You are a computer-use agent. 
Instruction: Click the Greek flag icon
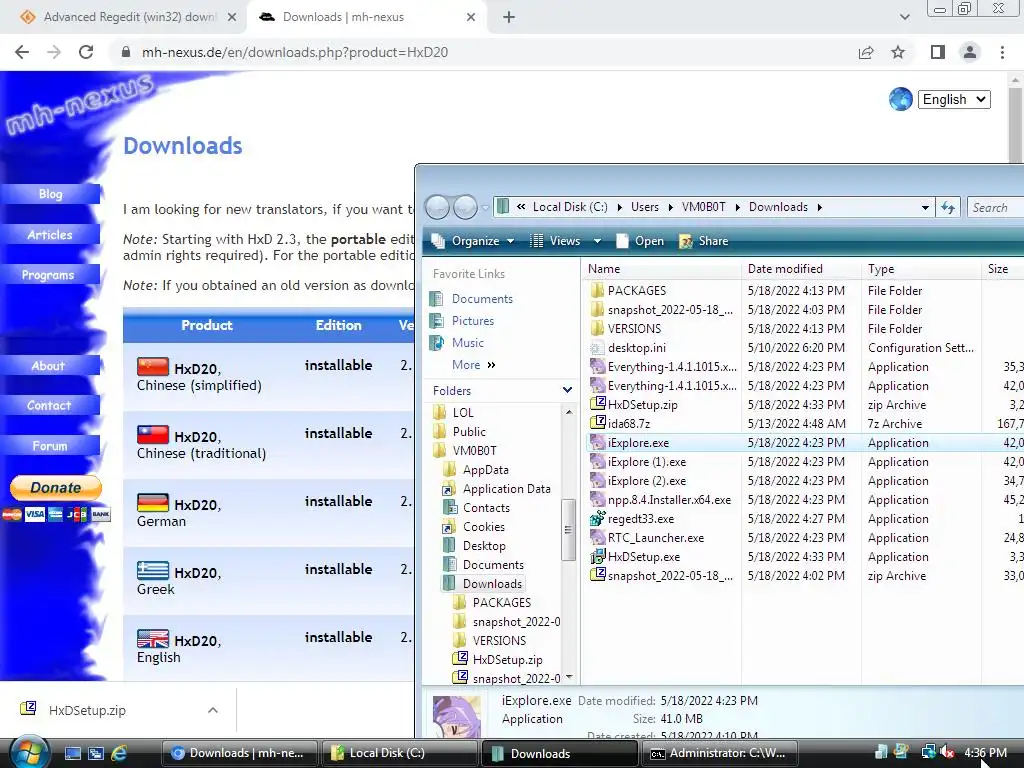[x=153, y=570]
